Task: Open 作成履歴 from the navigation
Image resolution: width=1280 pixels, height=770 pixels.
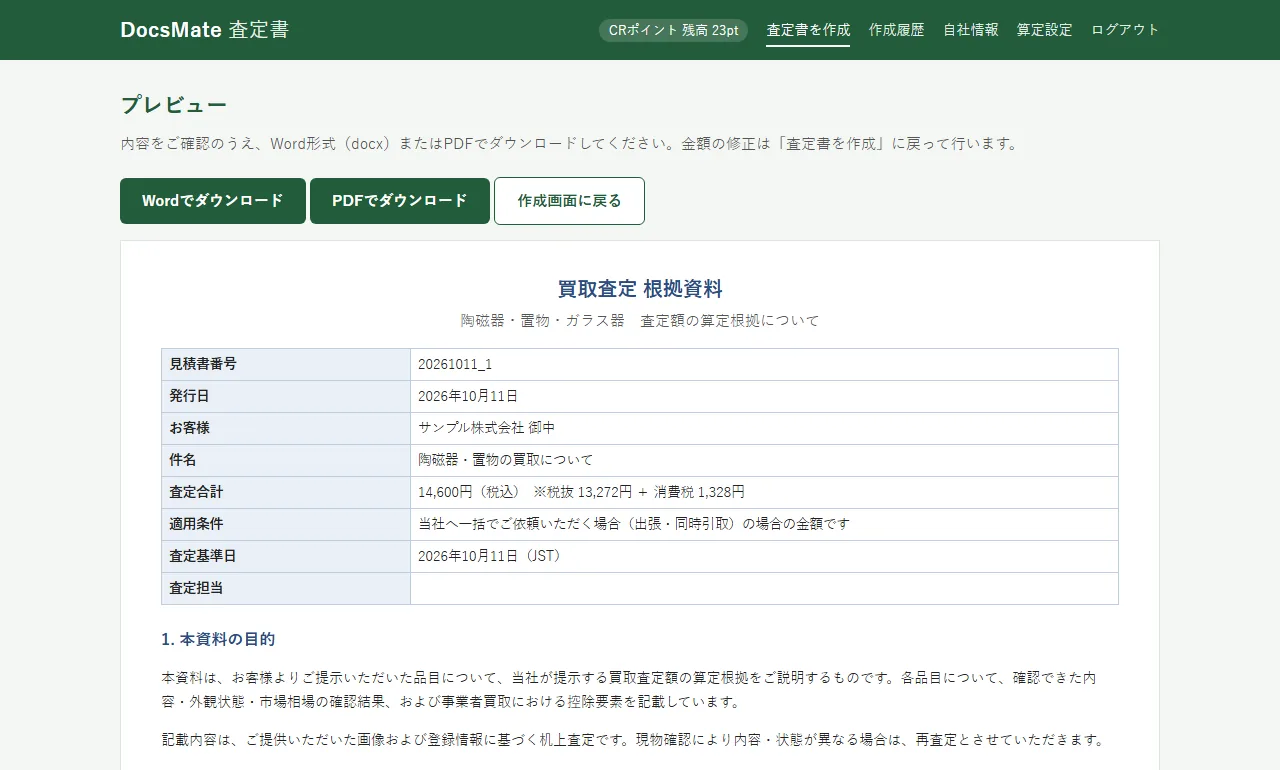Action: pyautogui.click(x=897, y=30)
